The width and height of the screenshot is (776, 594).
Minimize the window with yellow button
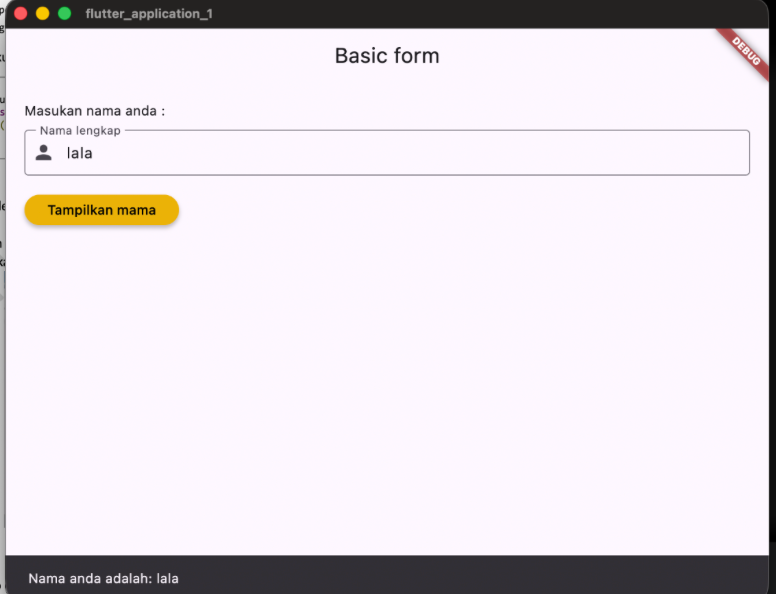point(43,13)
